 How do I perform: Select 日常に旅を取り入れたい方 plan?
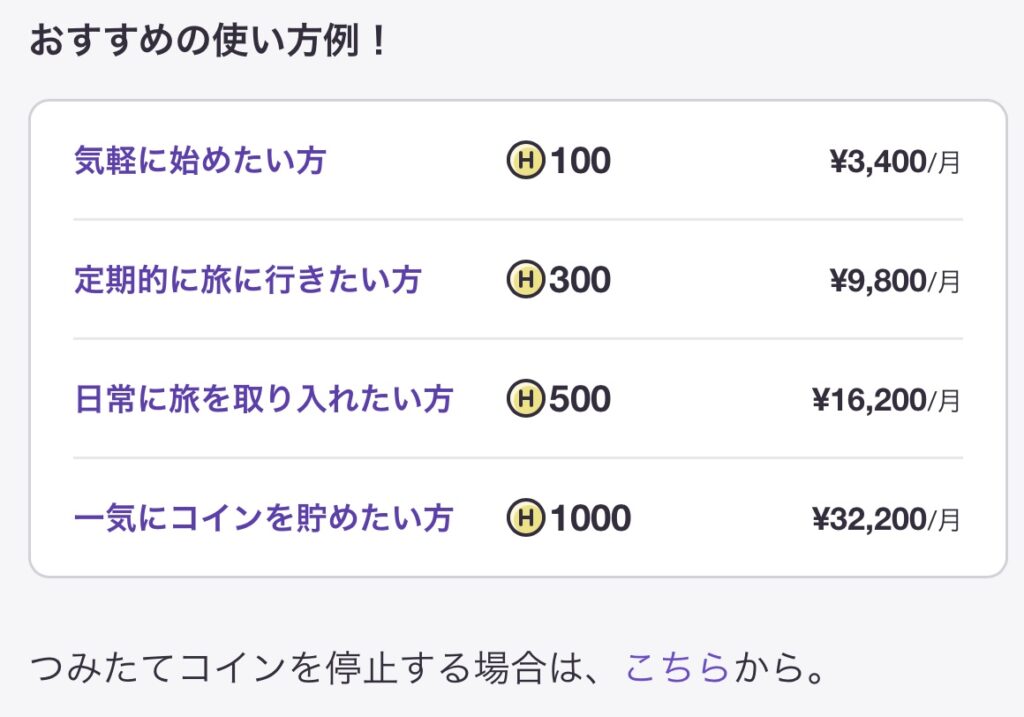click(x=263, y=399)
